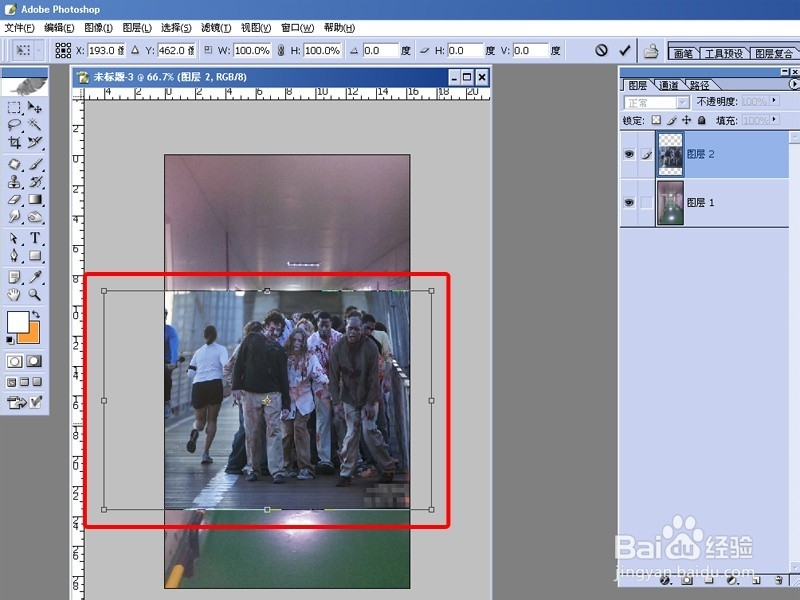
Task: Select the Dodge/Sponge tool
Action: [x=35, y=217]
